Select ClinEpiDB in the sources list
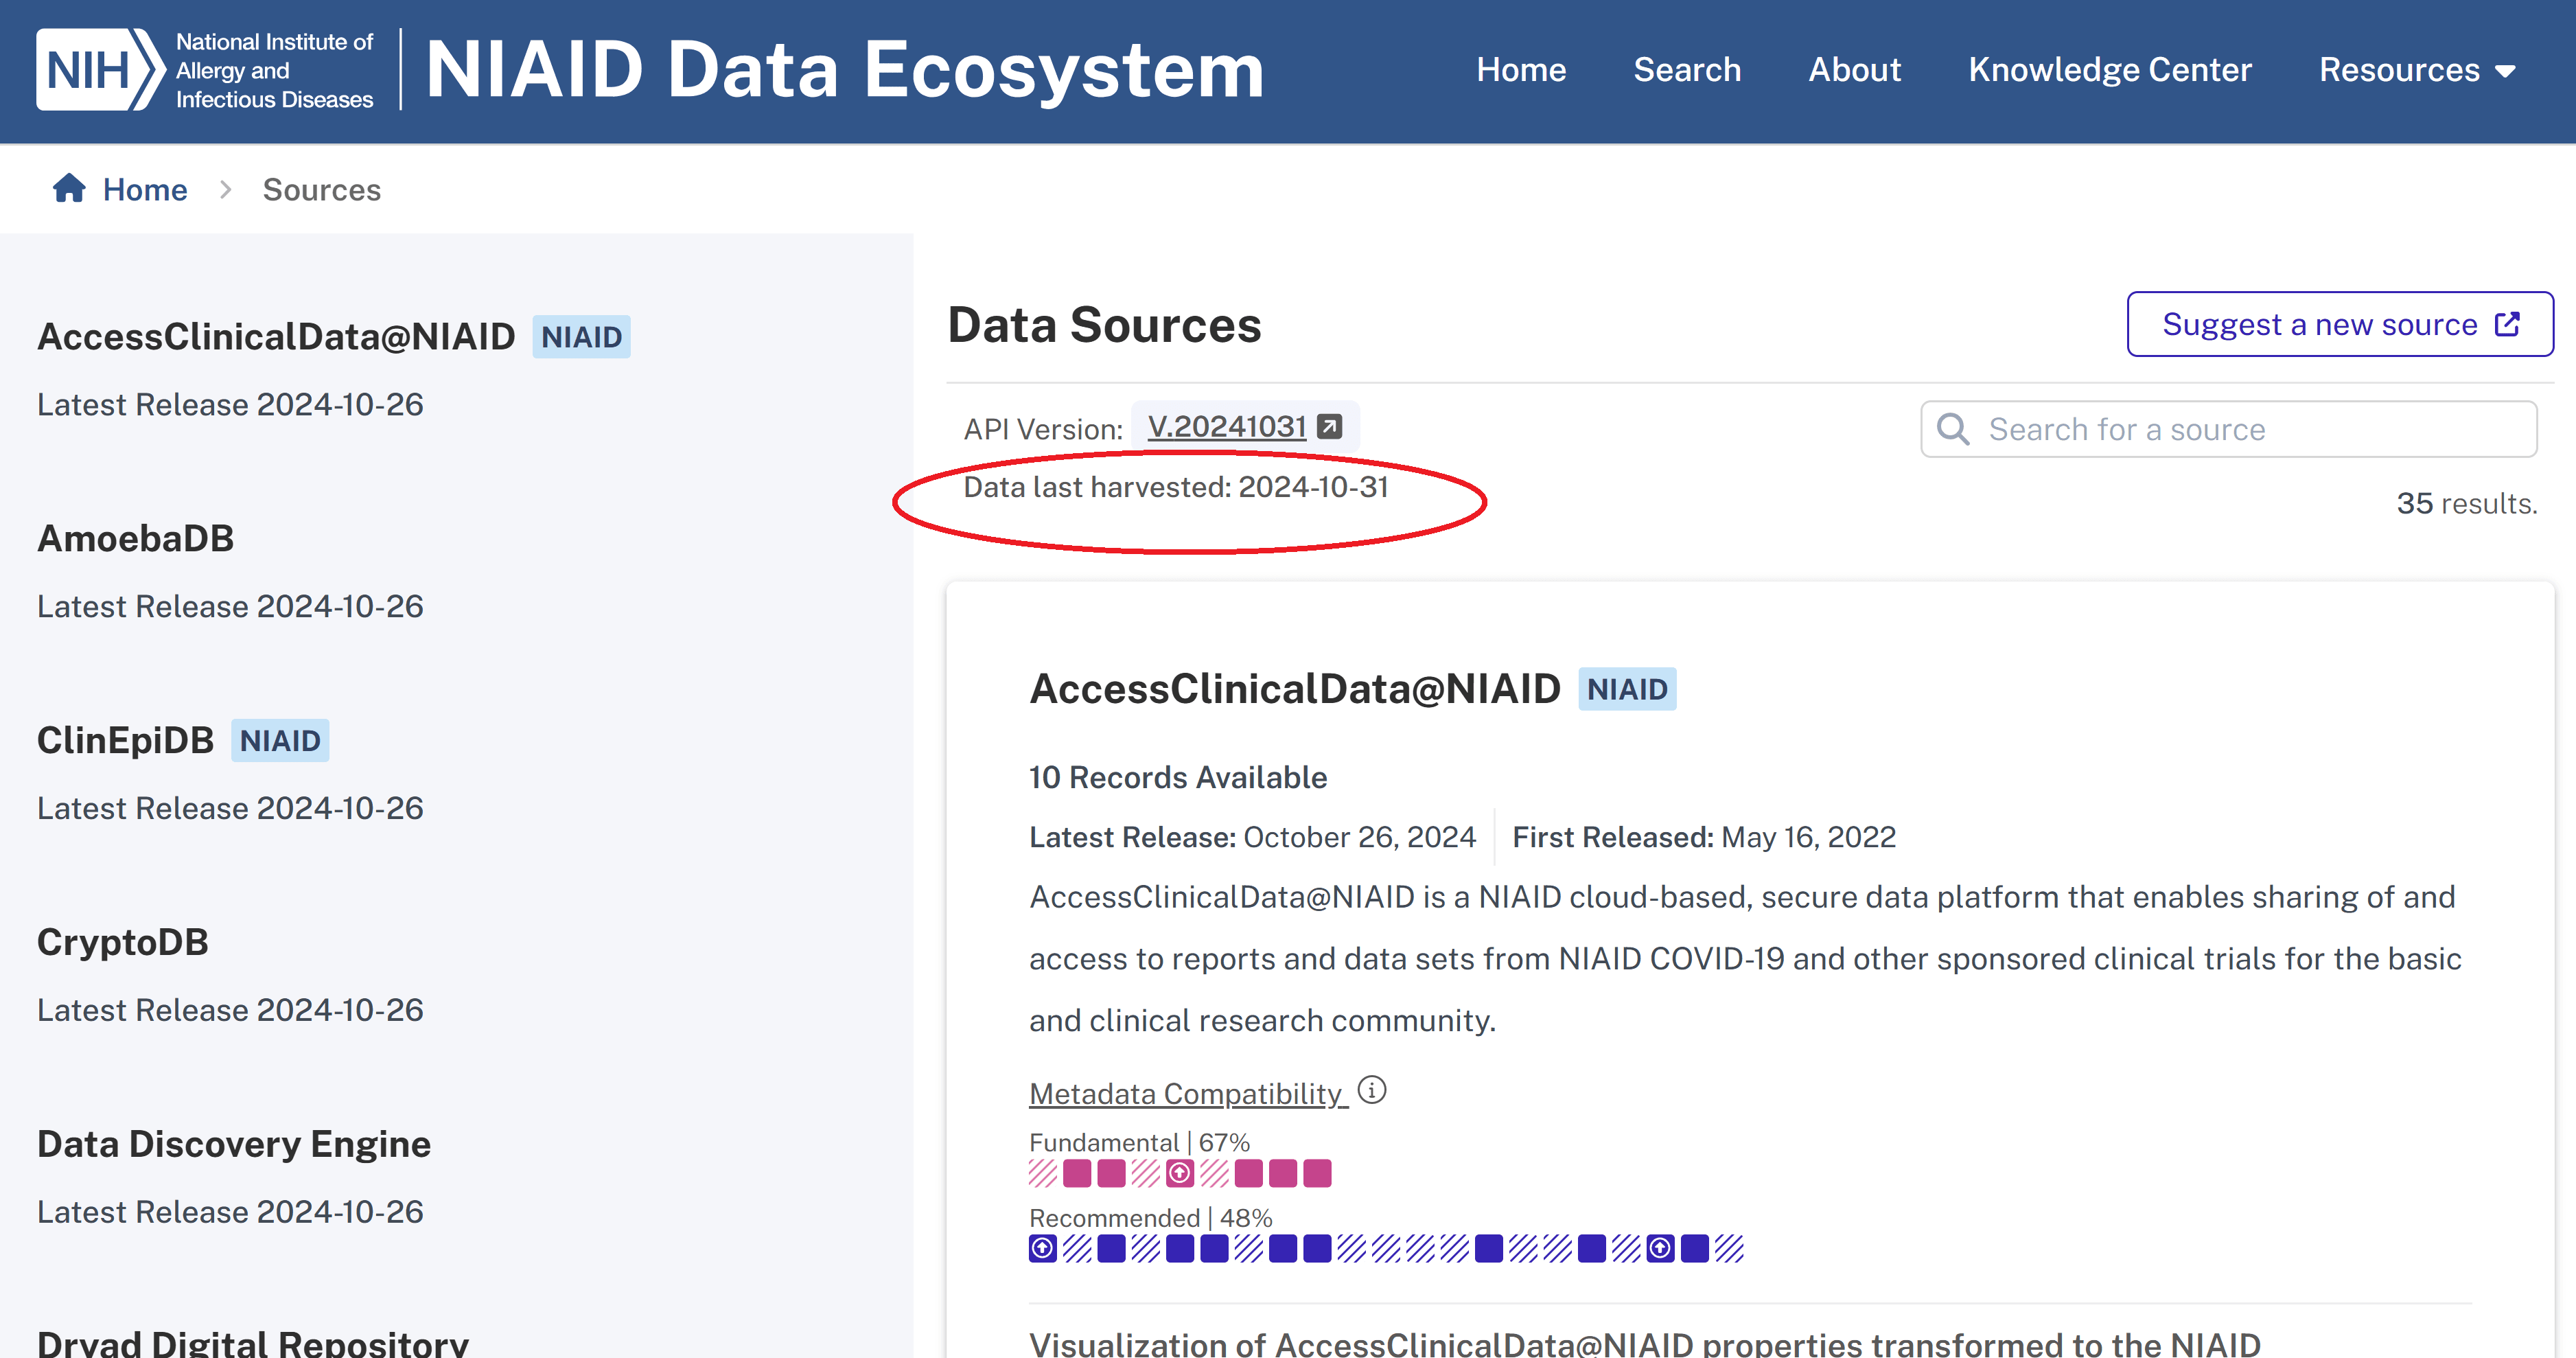 point(125,740)
